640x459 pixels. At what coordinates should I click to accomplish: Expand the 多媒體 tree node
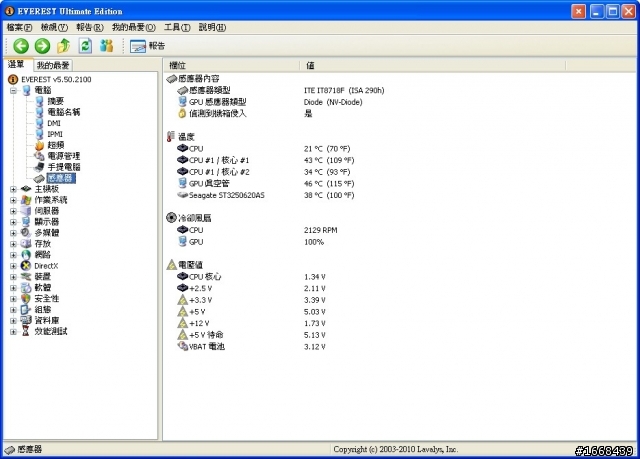[x=13, y=233]
